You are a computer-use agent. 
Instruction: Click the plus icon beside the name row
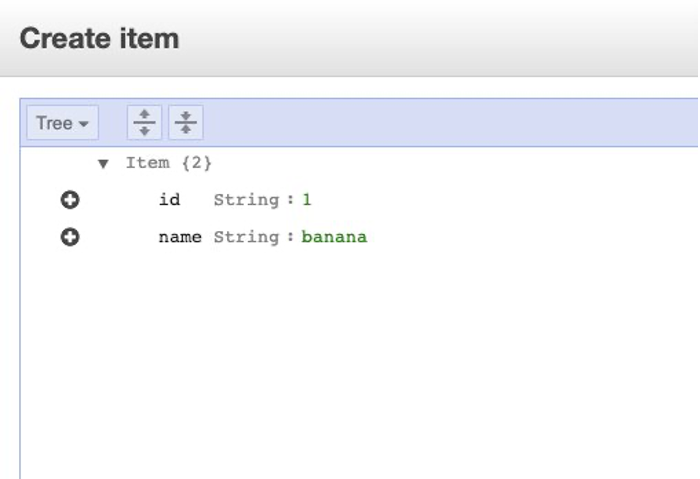[70, 237]
